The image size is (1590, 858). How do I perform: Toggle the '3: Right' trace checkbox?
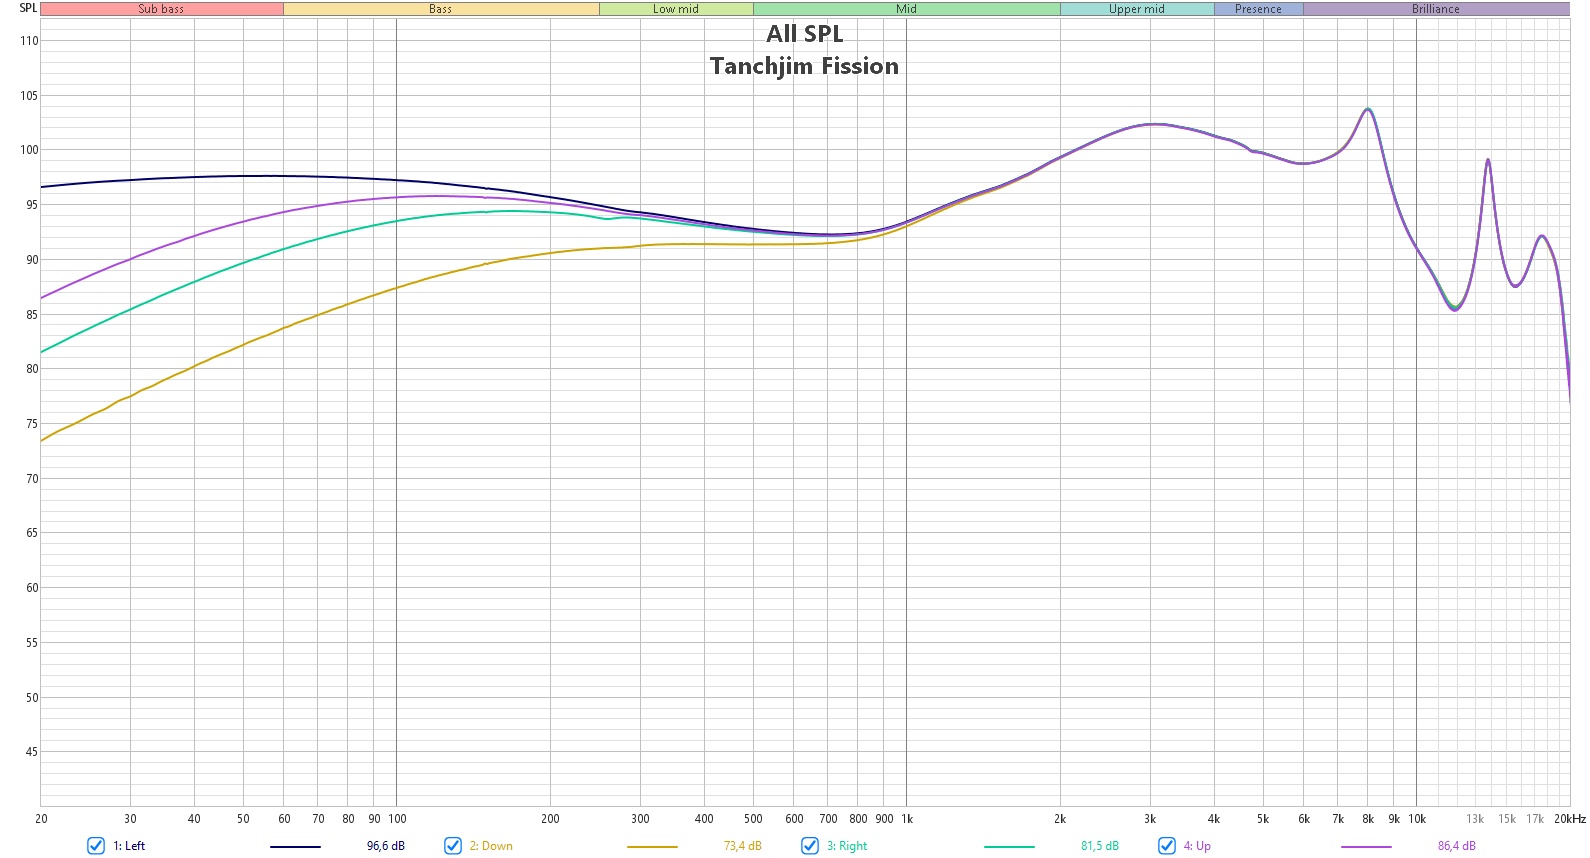pyautogui.click(x=810, y=846)
